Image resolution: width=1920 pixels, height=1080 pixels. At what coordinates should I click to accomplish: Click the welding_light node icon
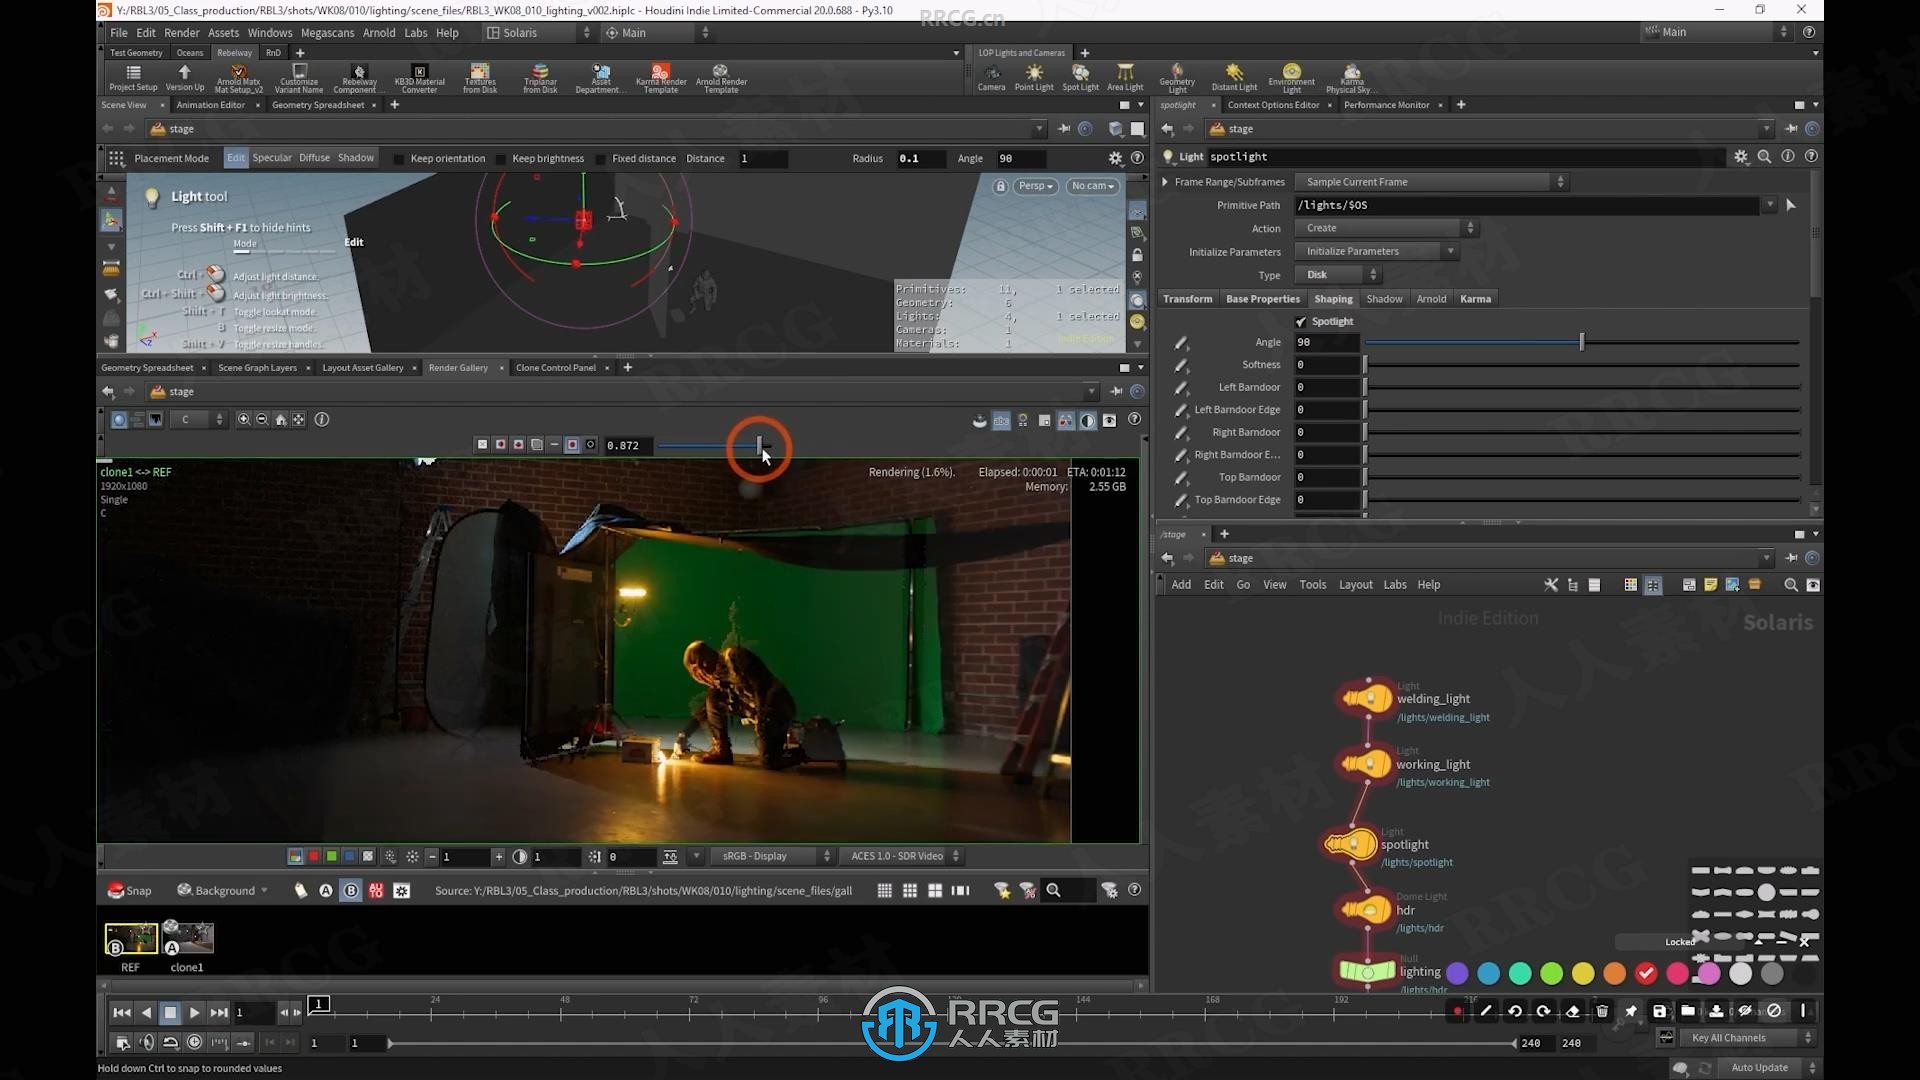pyautogui.click(x=1366, y=698)
